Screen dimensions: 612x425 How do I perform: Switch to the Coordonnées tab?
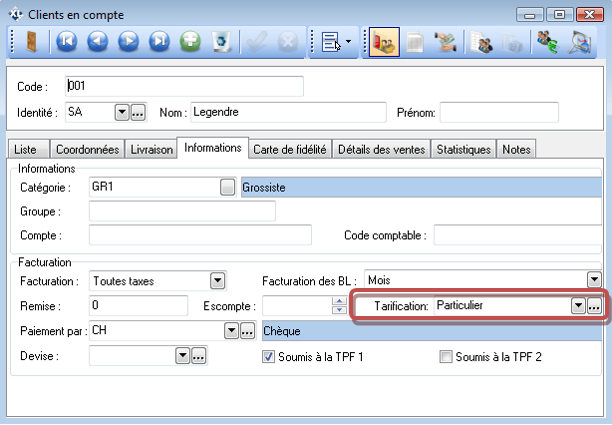[x=87, y=149]
